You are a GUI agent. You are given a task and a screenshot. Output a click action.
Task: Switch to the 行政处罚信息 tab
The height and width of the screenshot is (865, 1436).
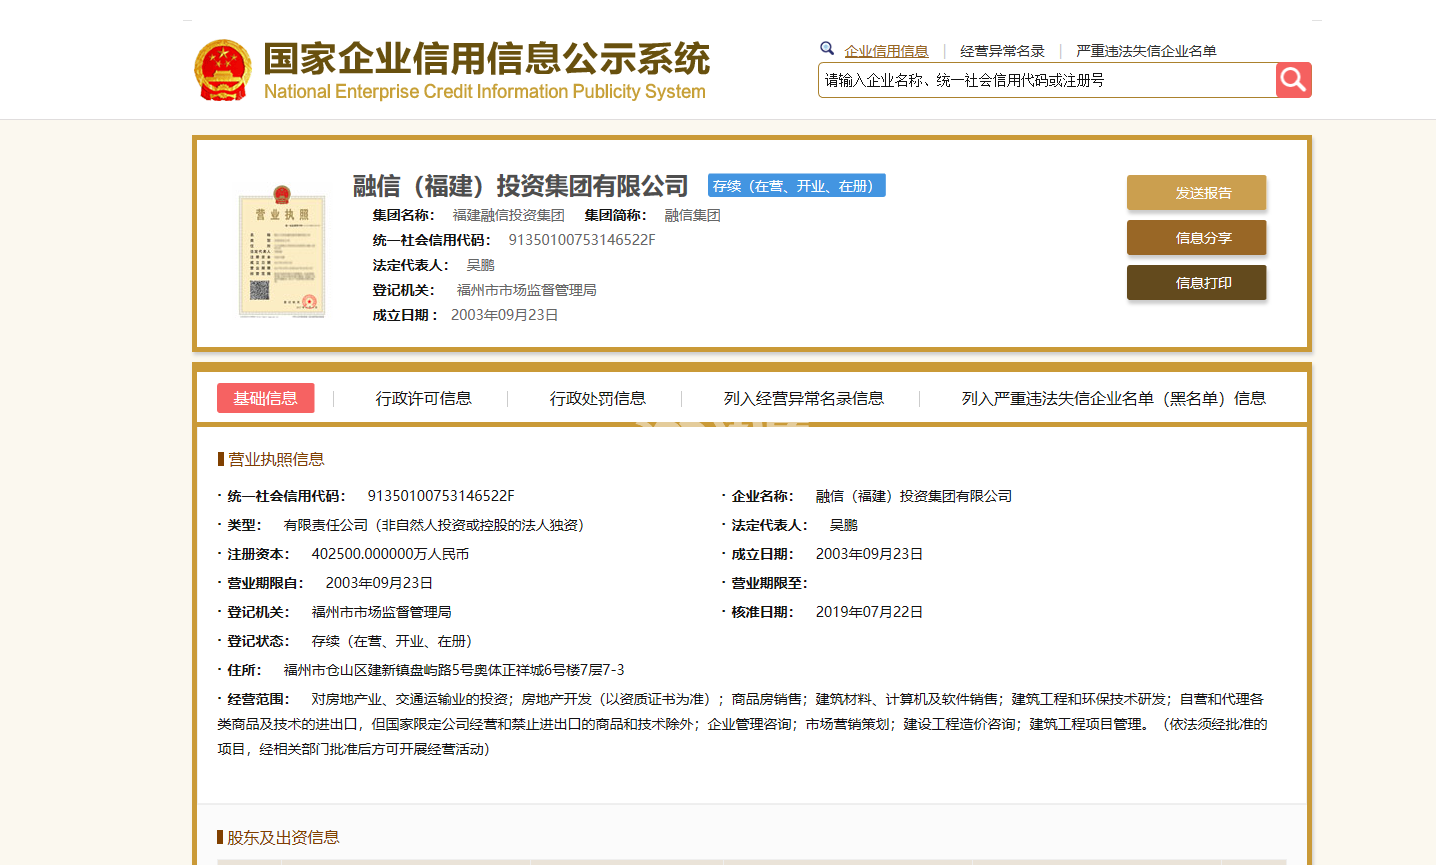597,398
